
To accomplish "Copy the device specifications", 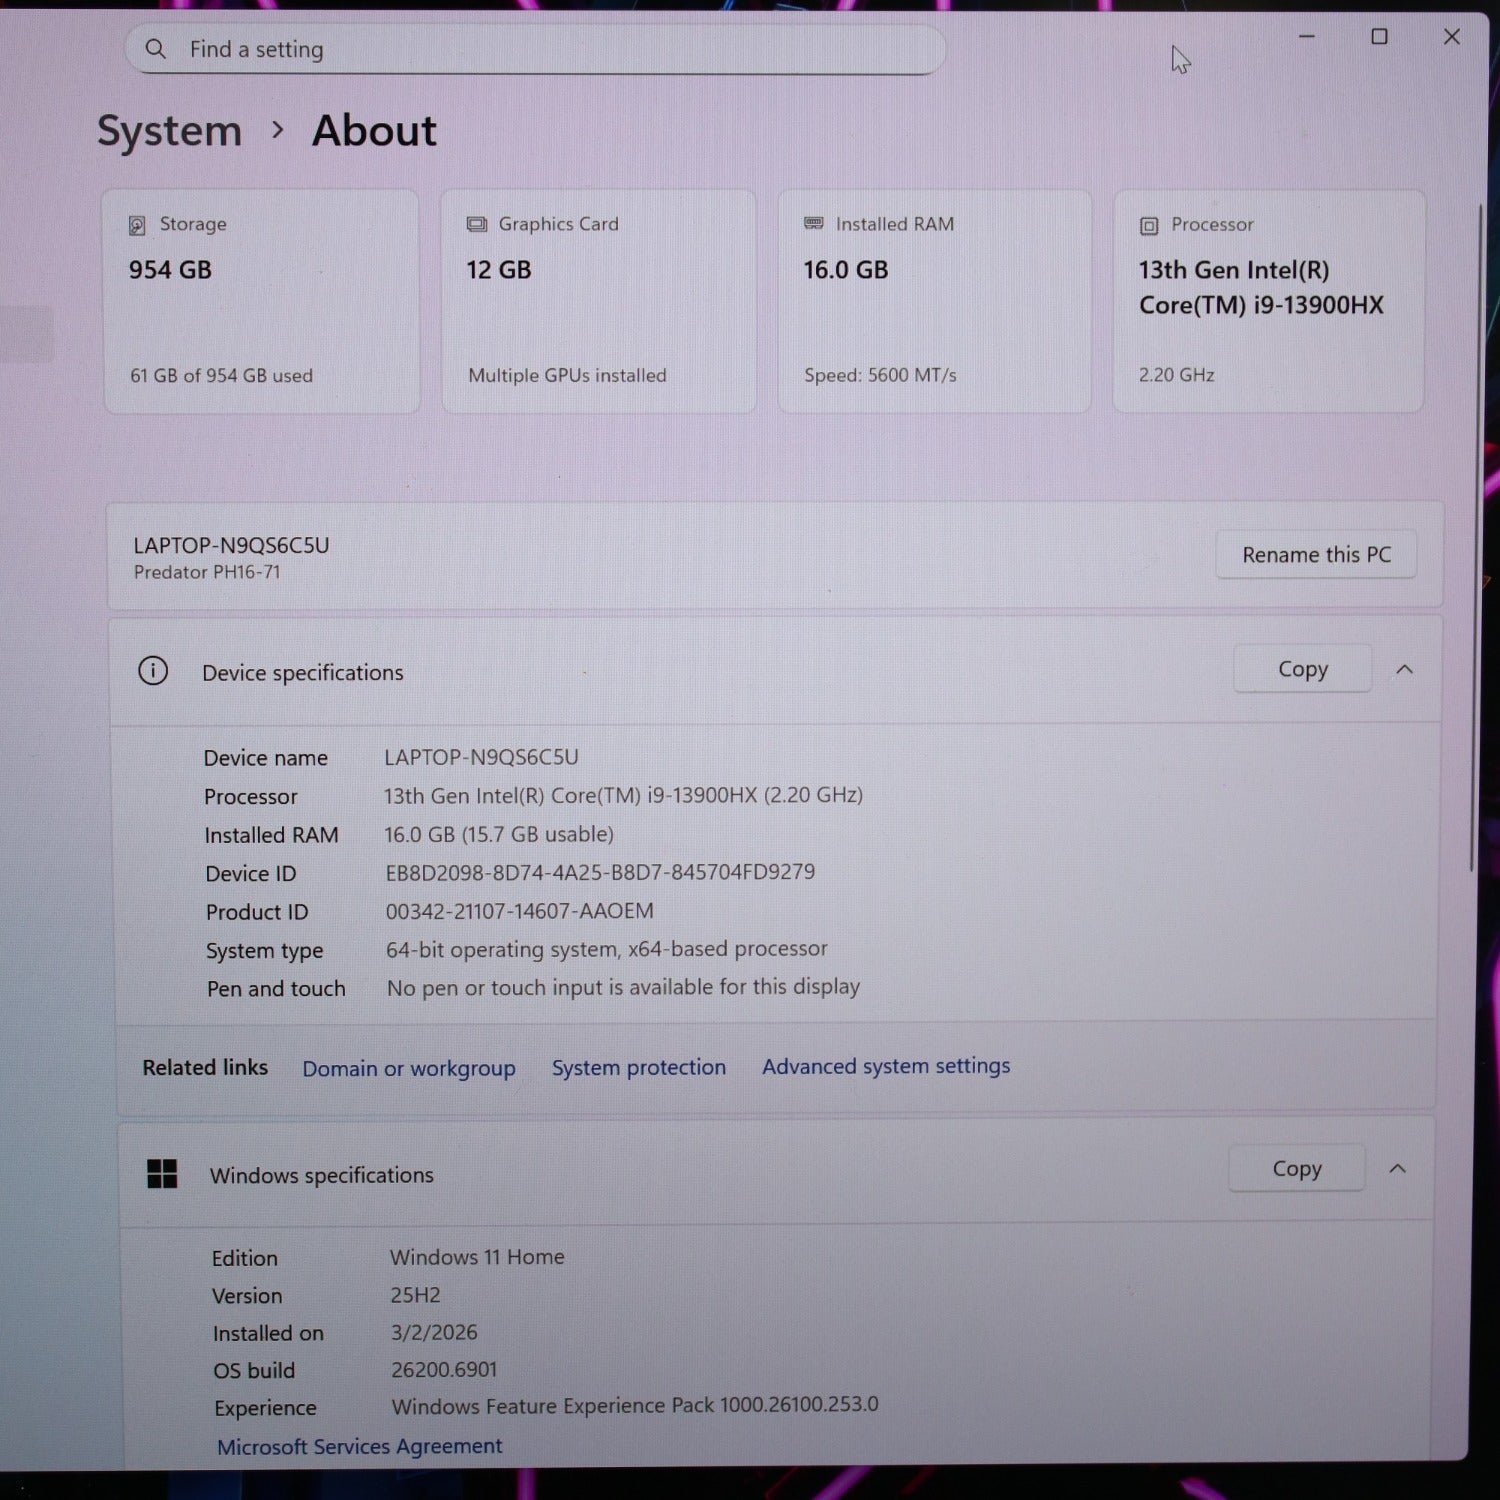I will pyautogui.click(x=1302, y=669).
